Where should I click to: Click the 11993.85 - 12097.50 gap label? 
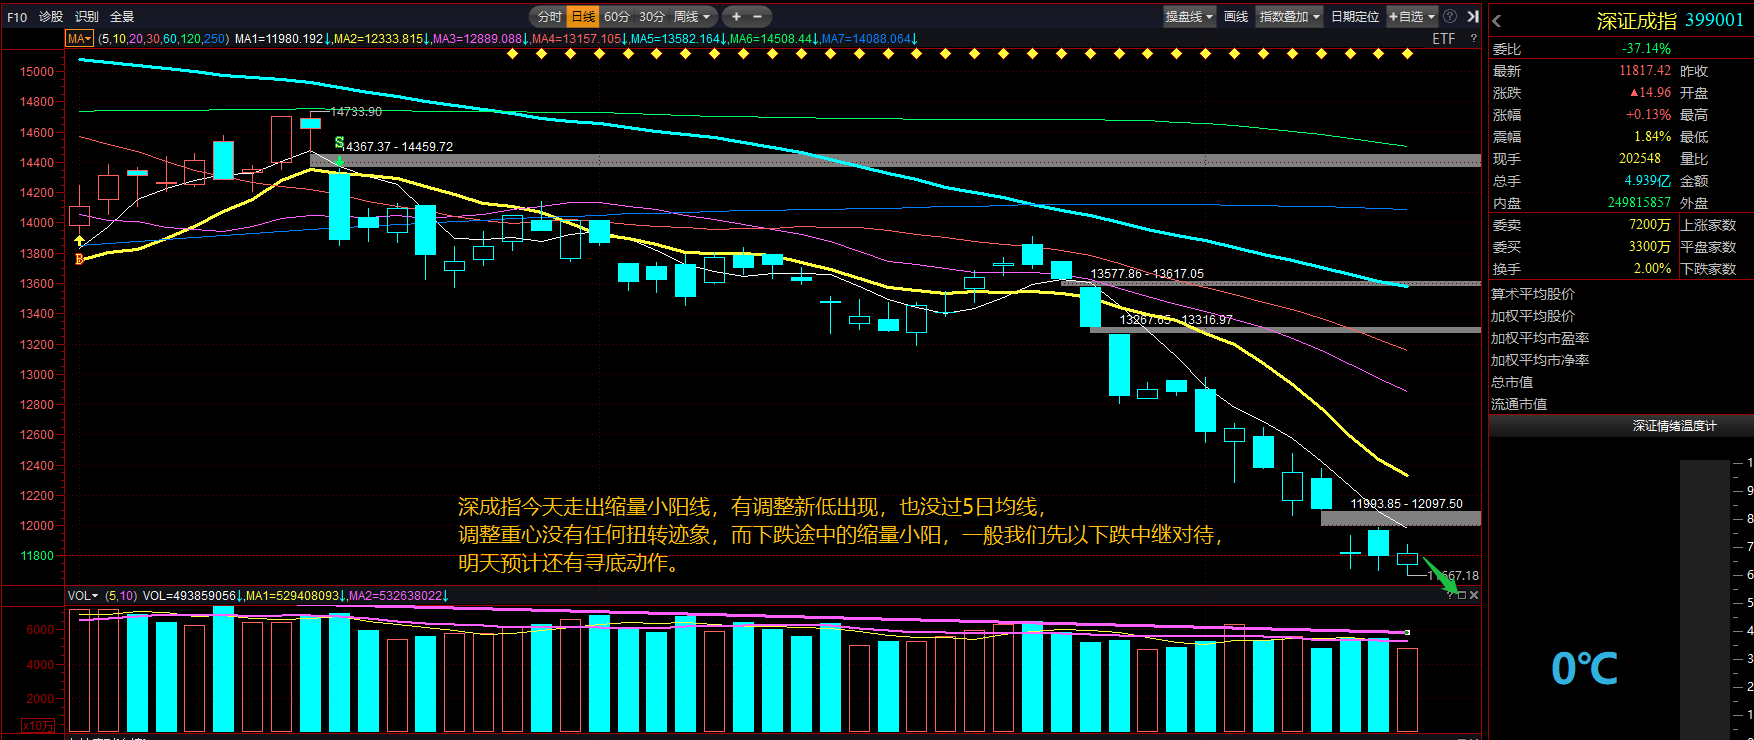[1406, 503]
